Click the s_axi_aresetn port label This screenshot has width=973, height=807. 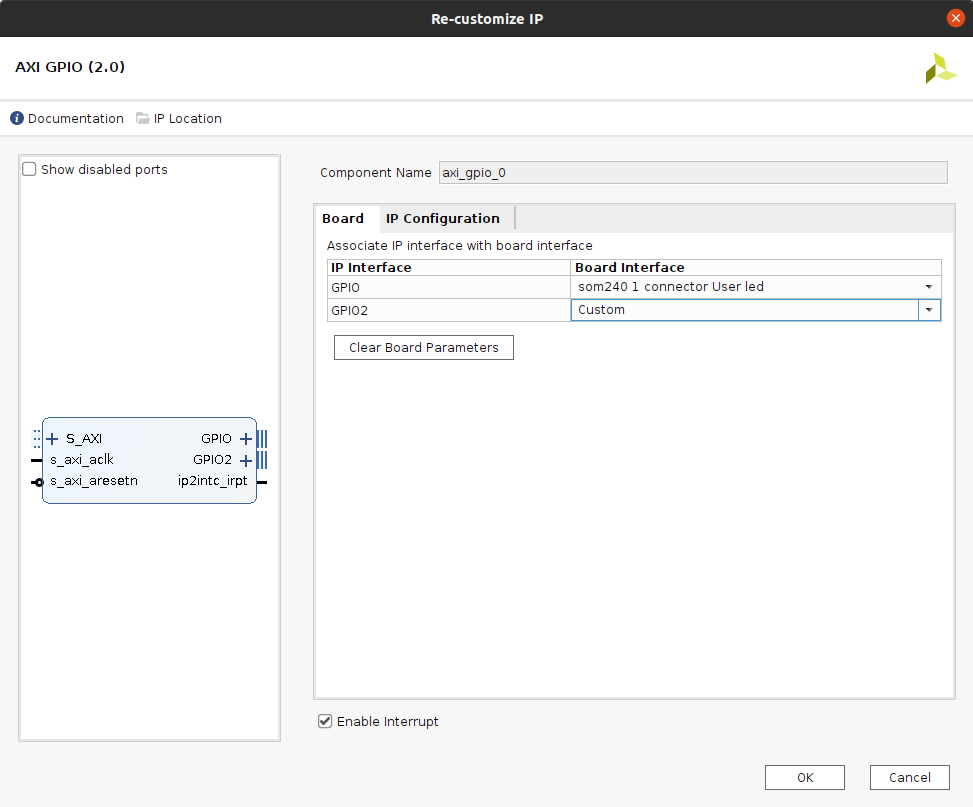tap(94, 480)
